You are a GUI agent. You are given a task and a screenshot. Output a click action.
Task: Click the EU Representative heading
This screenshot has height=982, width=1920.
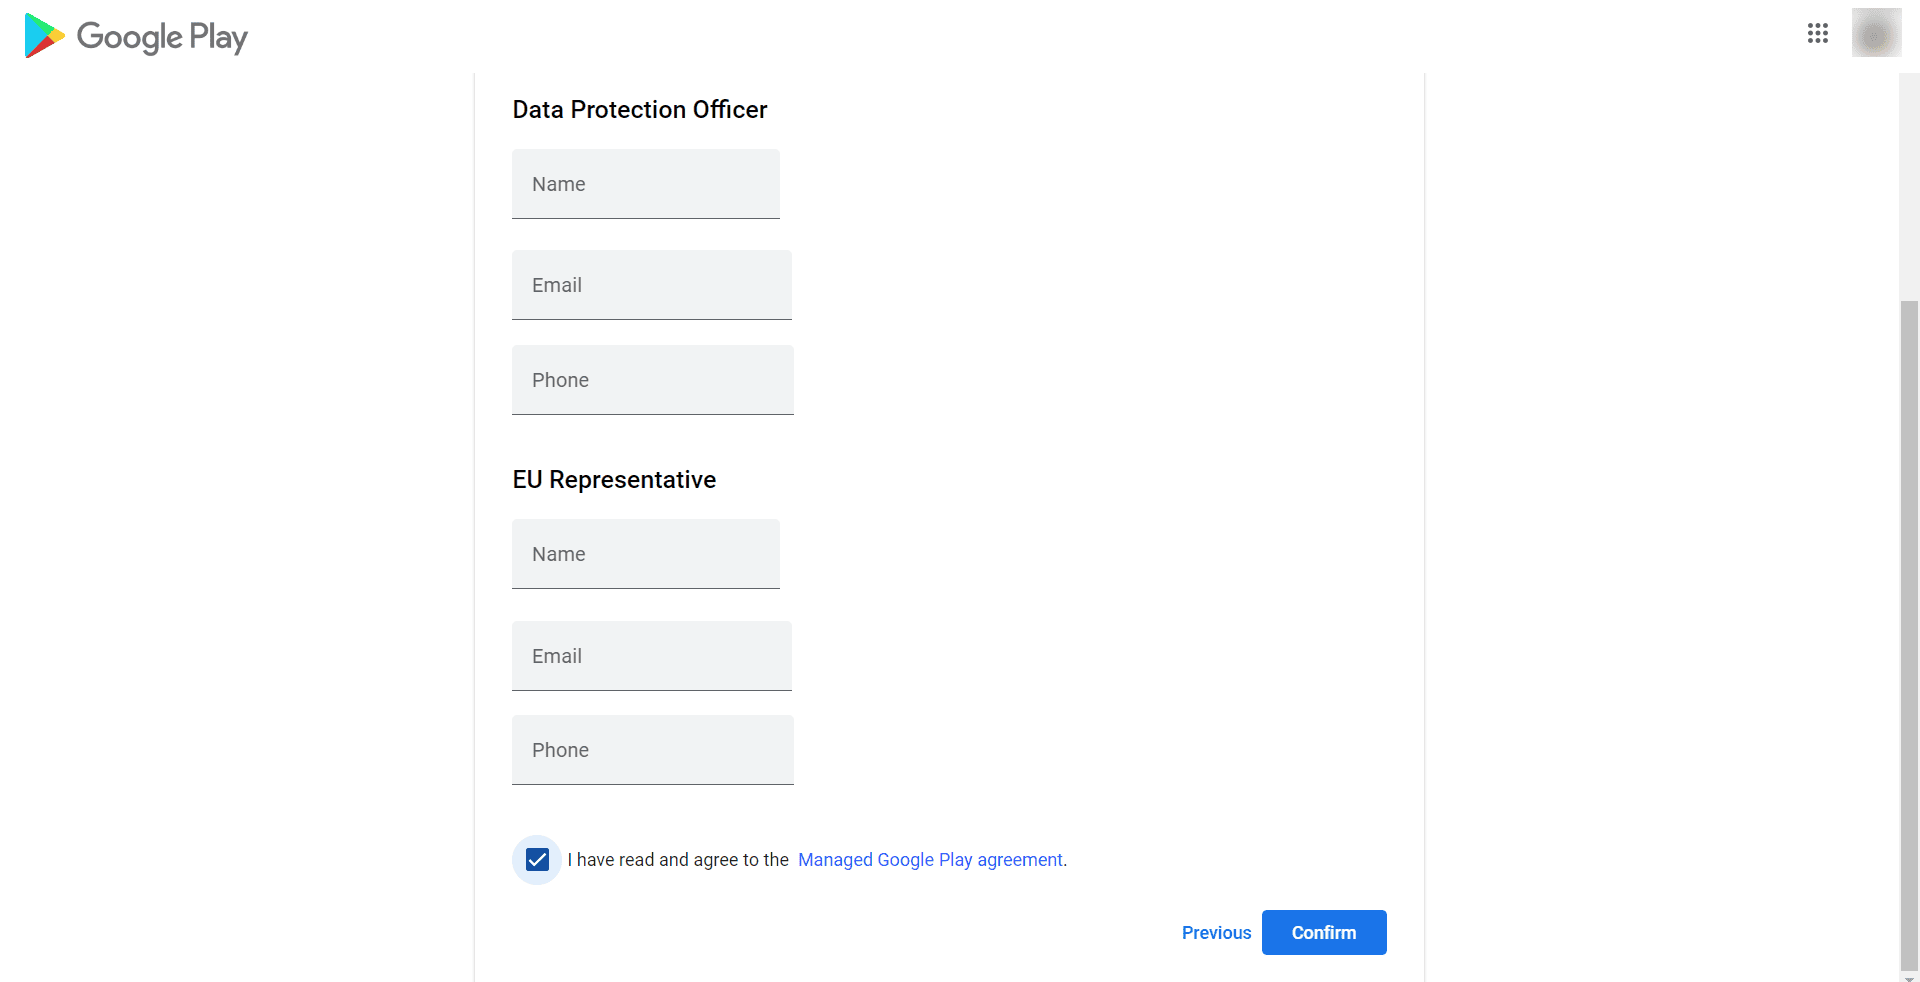(614, 480)
